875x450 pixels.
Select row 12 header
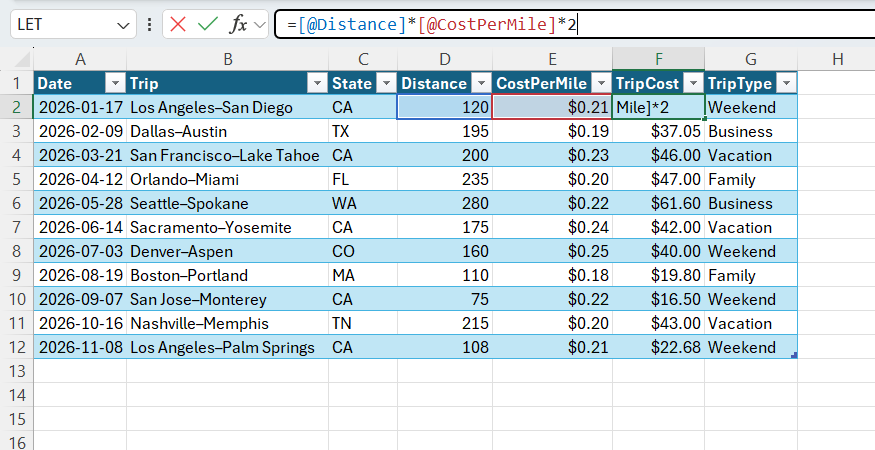coord(17,347)
